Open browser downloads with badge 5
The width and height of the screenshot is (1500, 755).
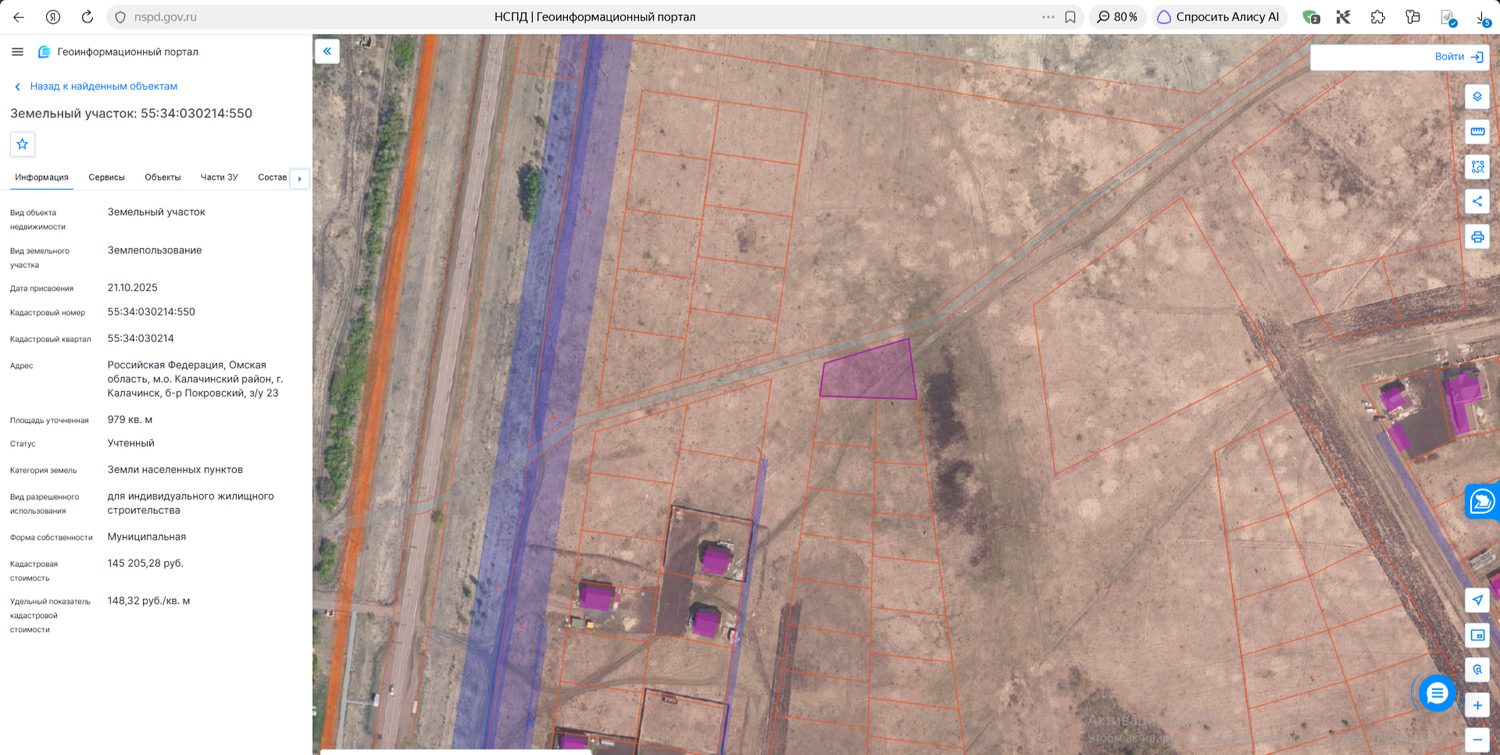tap(1481, 17)
